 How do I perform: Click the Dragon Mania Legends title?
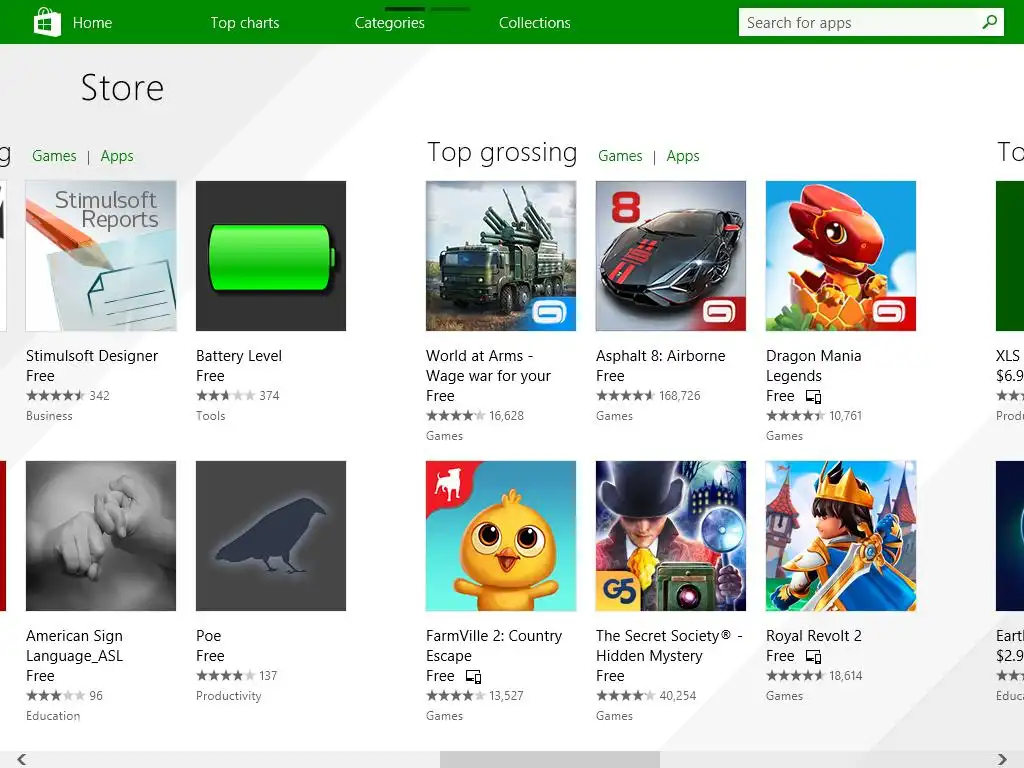(x=813, y=366)
